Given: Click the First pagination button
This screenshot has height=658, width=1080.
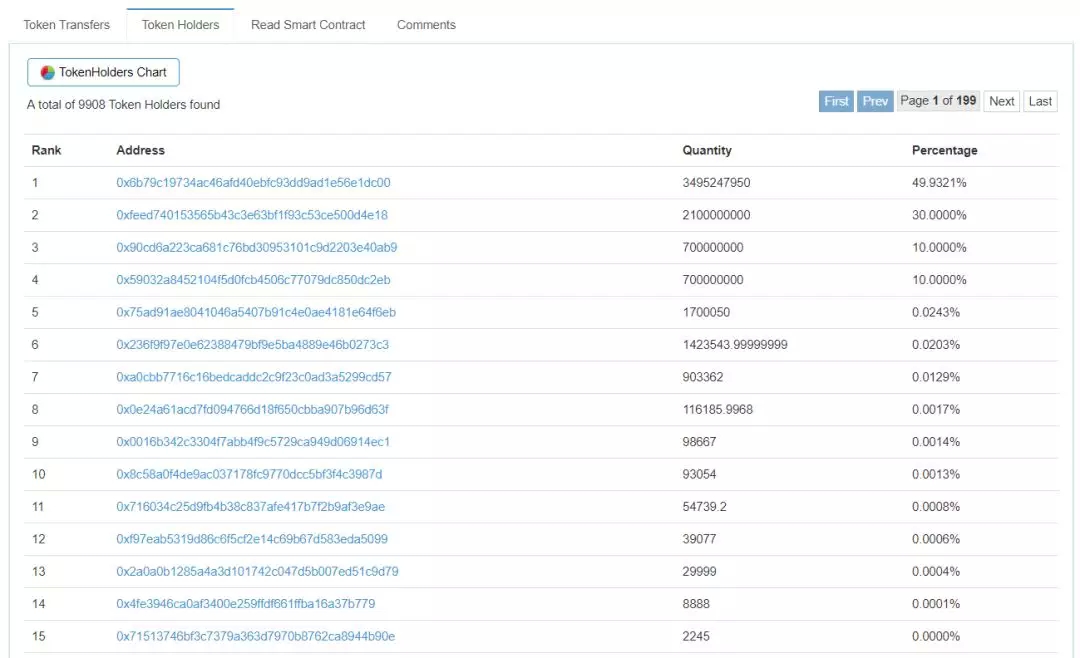Looking at the screenshot, I should 836,101.
